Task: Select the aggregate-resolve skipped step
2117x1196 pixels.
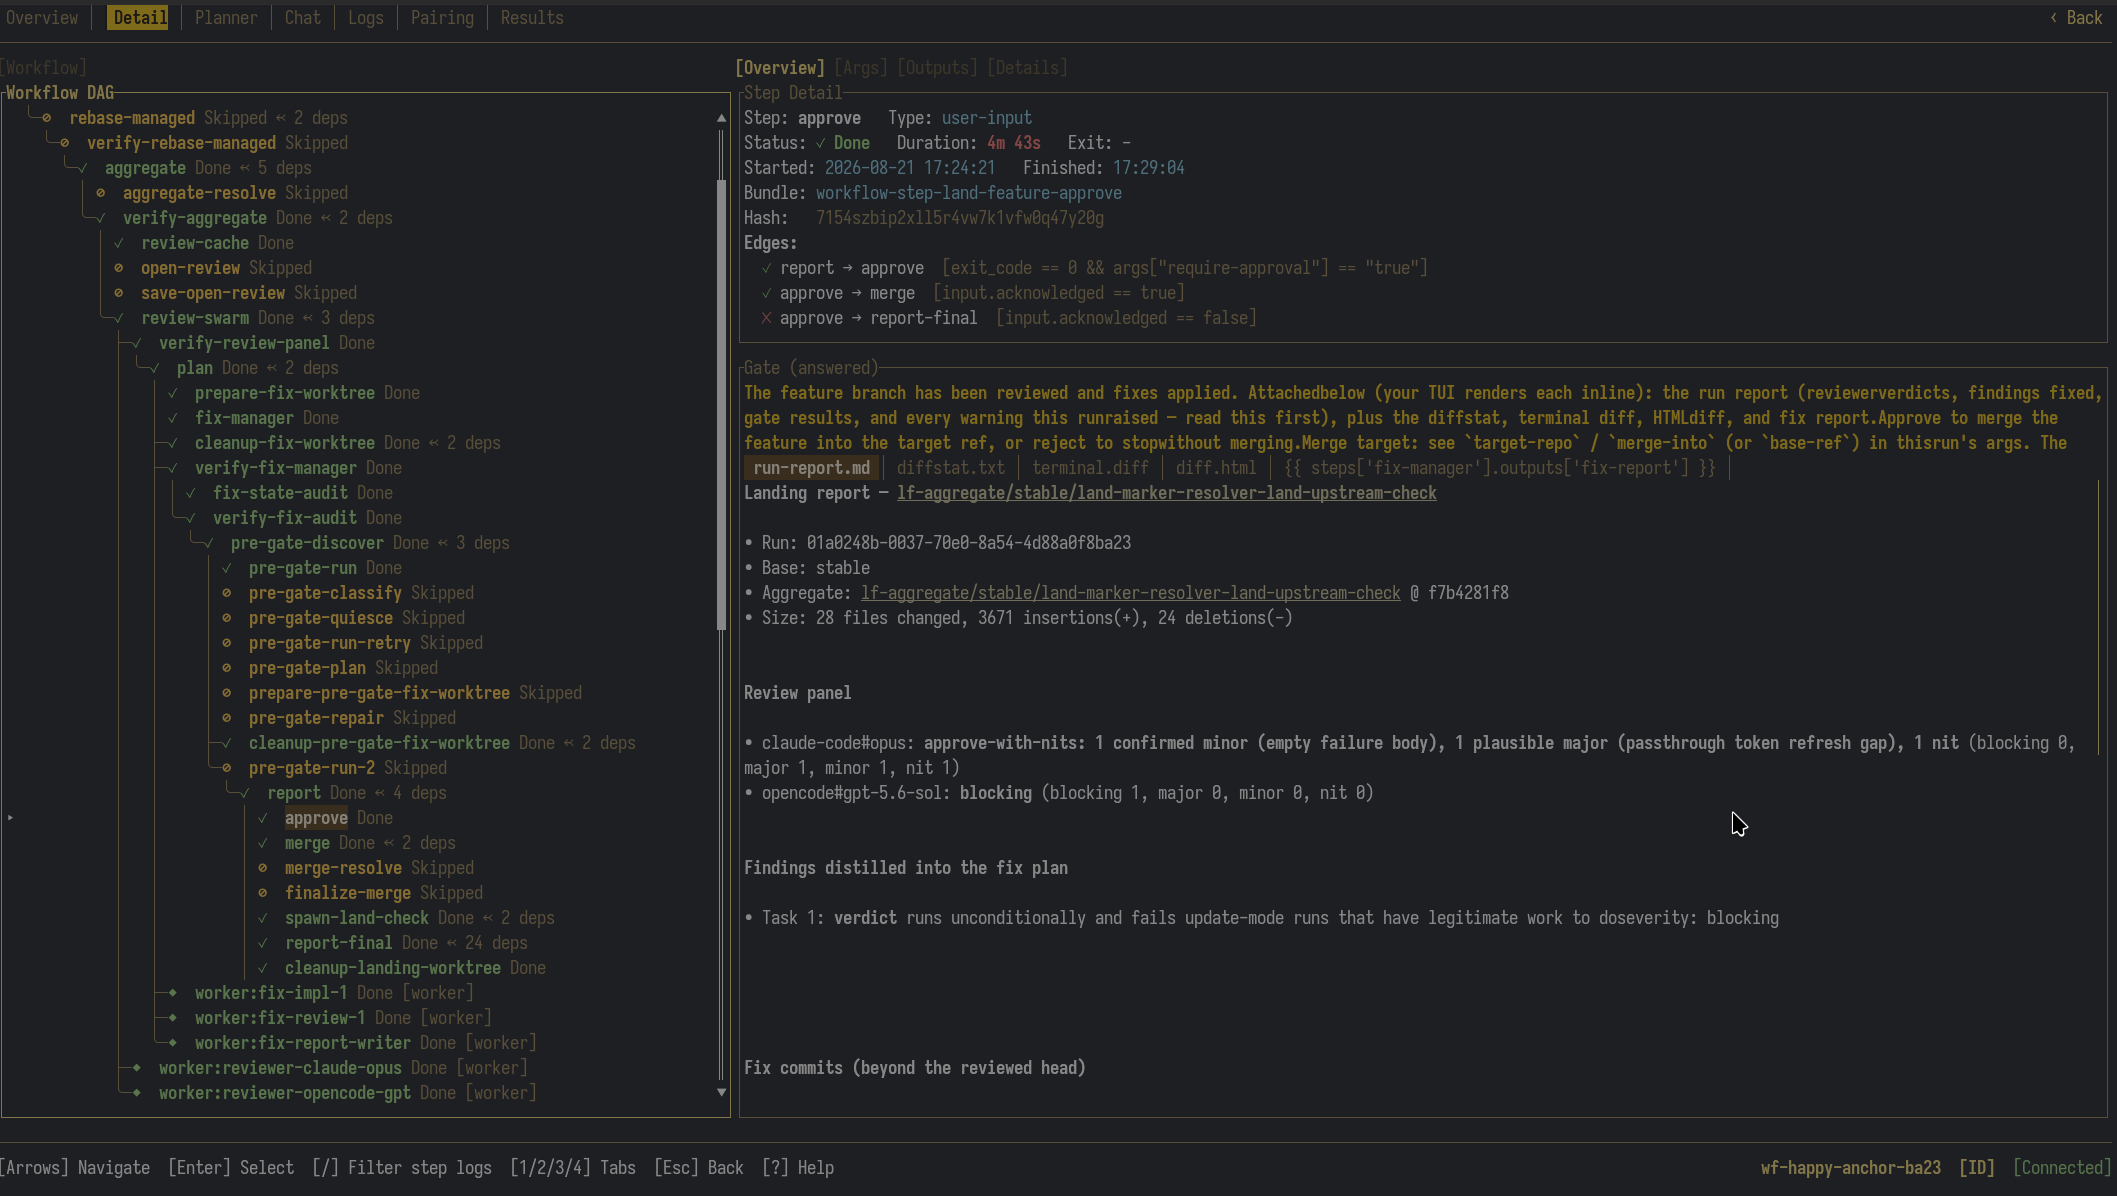Action: 199,193
